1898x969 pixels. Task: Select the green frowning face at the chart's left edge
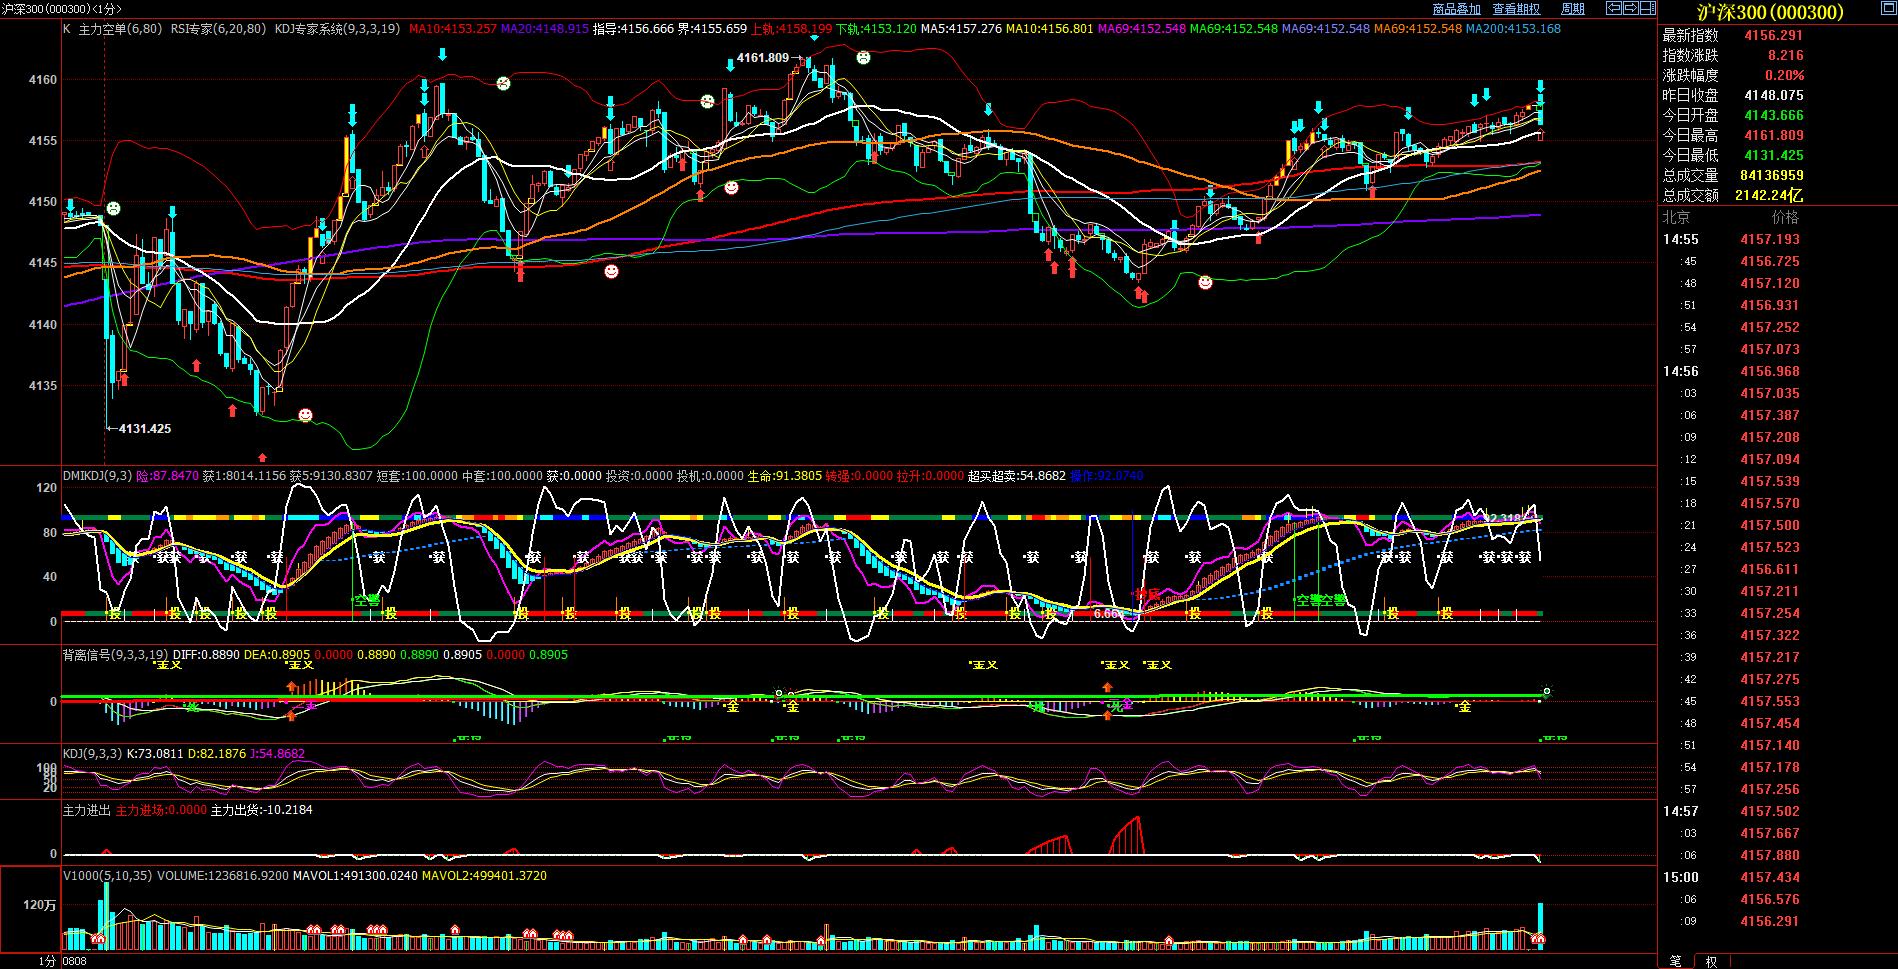tap(113, 208)
